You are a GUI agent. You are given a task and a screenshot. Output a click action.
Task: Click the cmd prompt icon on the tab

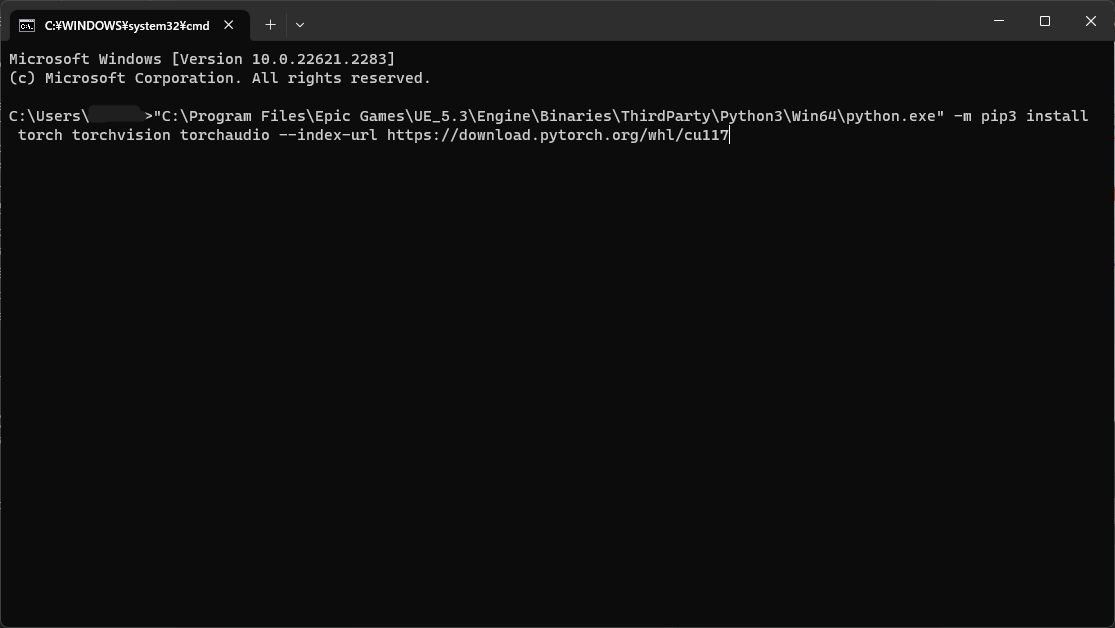29,25
